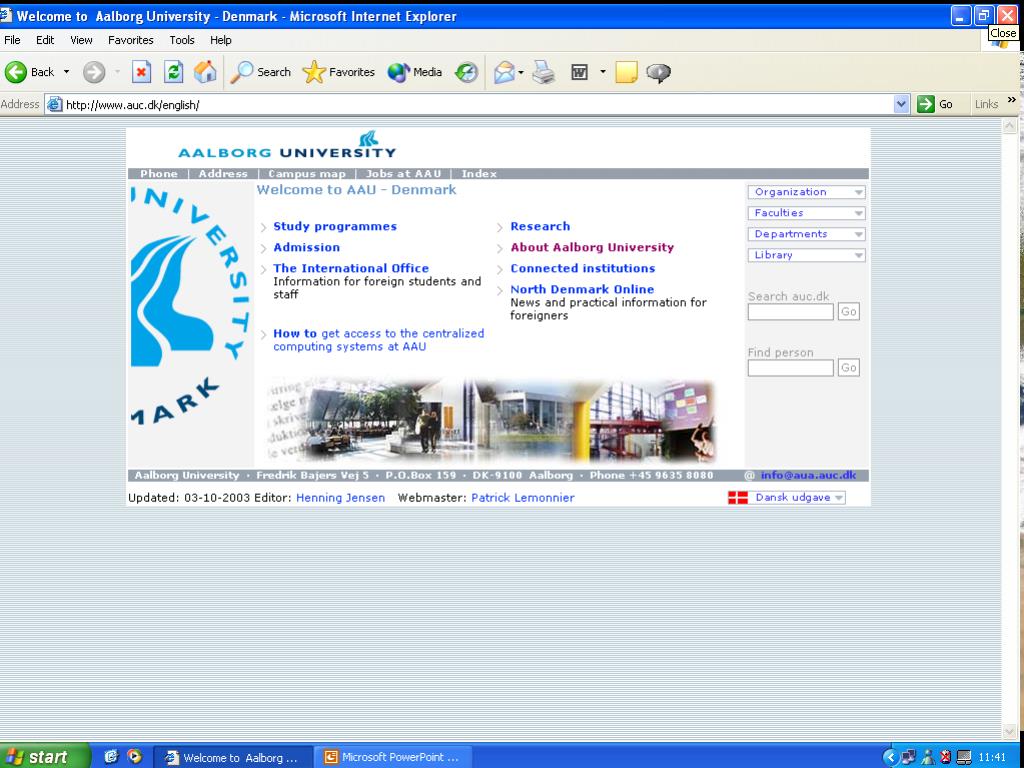
Task: Click the Messenger speech bubble icon
Action: tap(658, 72)
